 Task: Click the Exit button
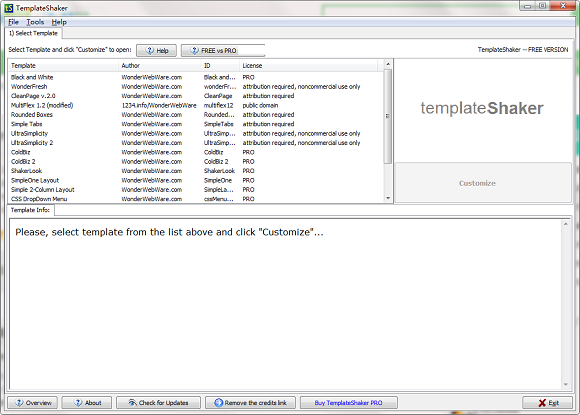(x=547, y=403)
